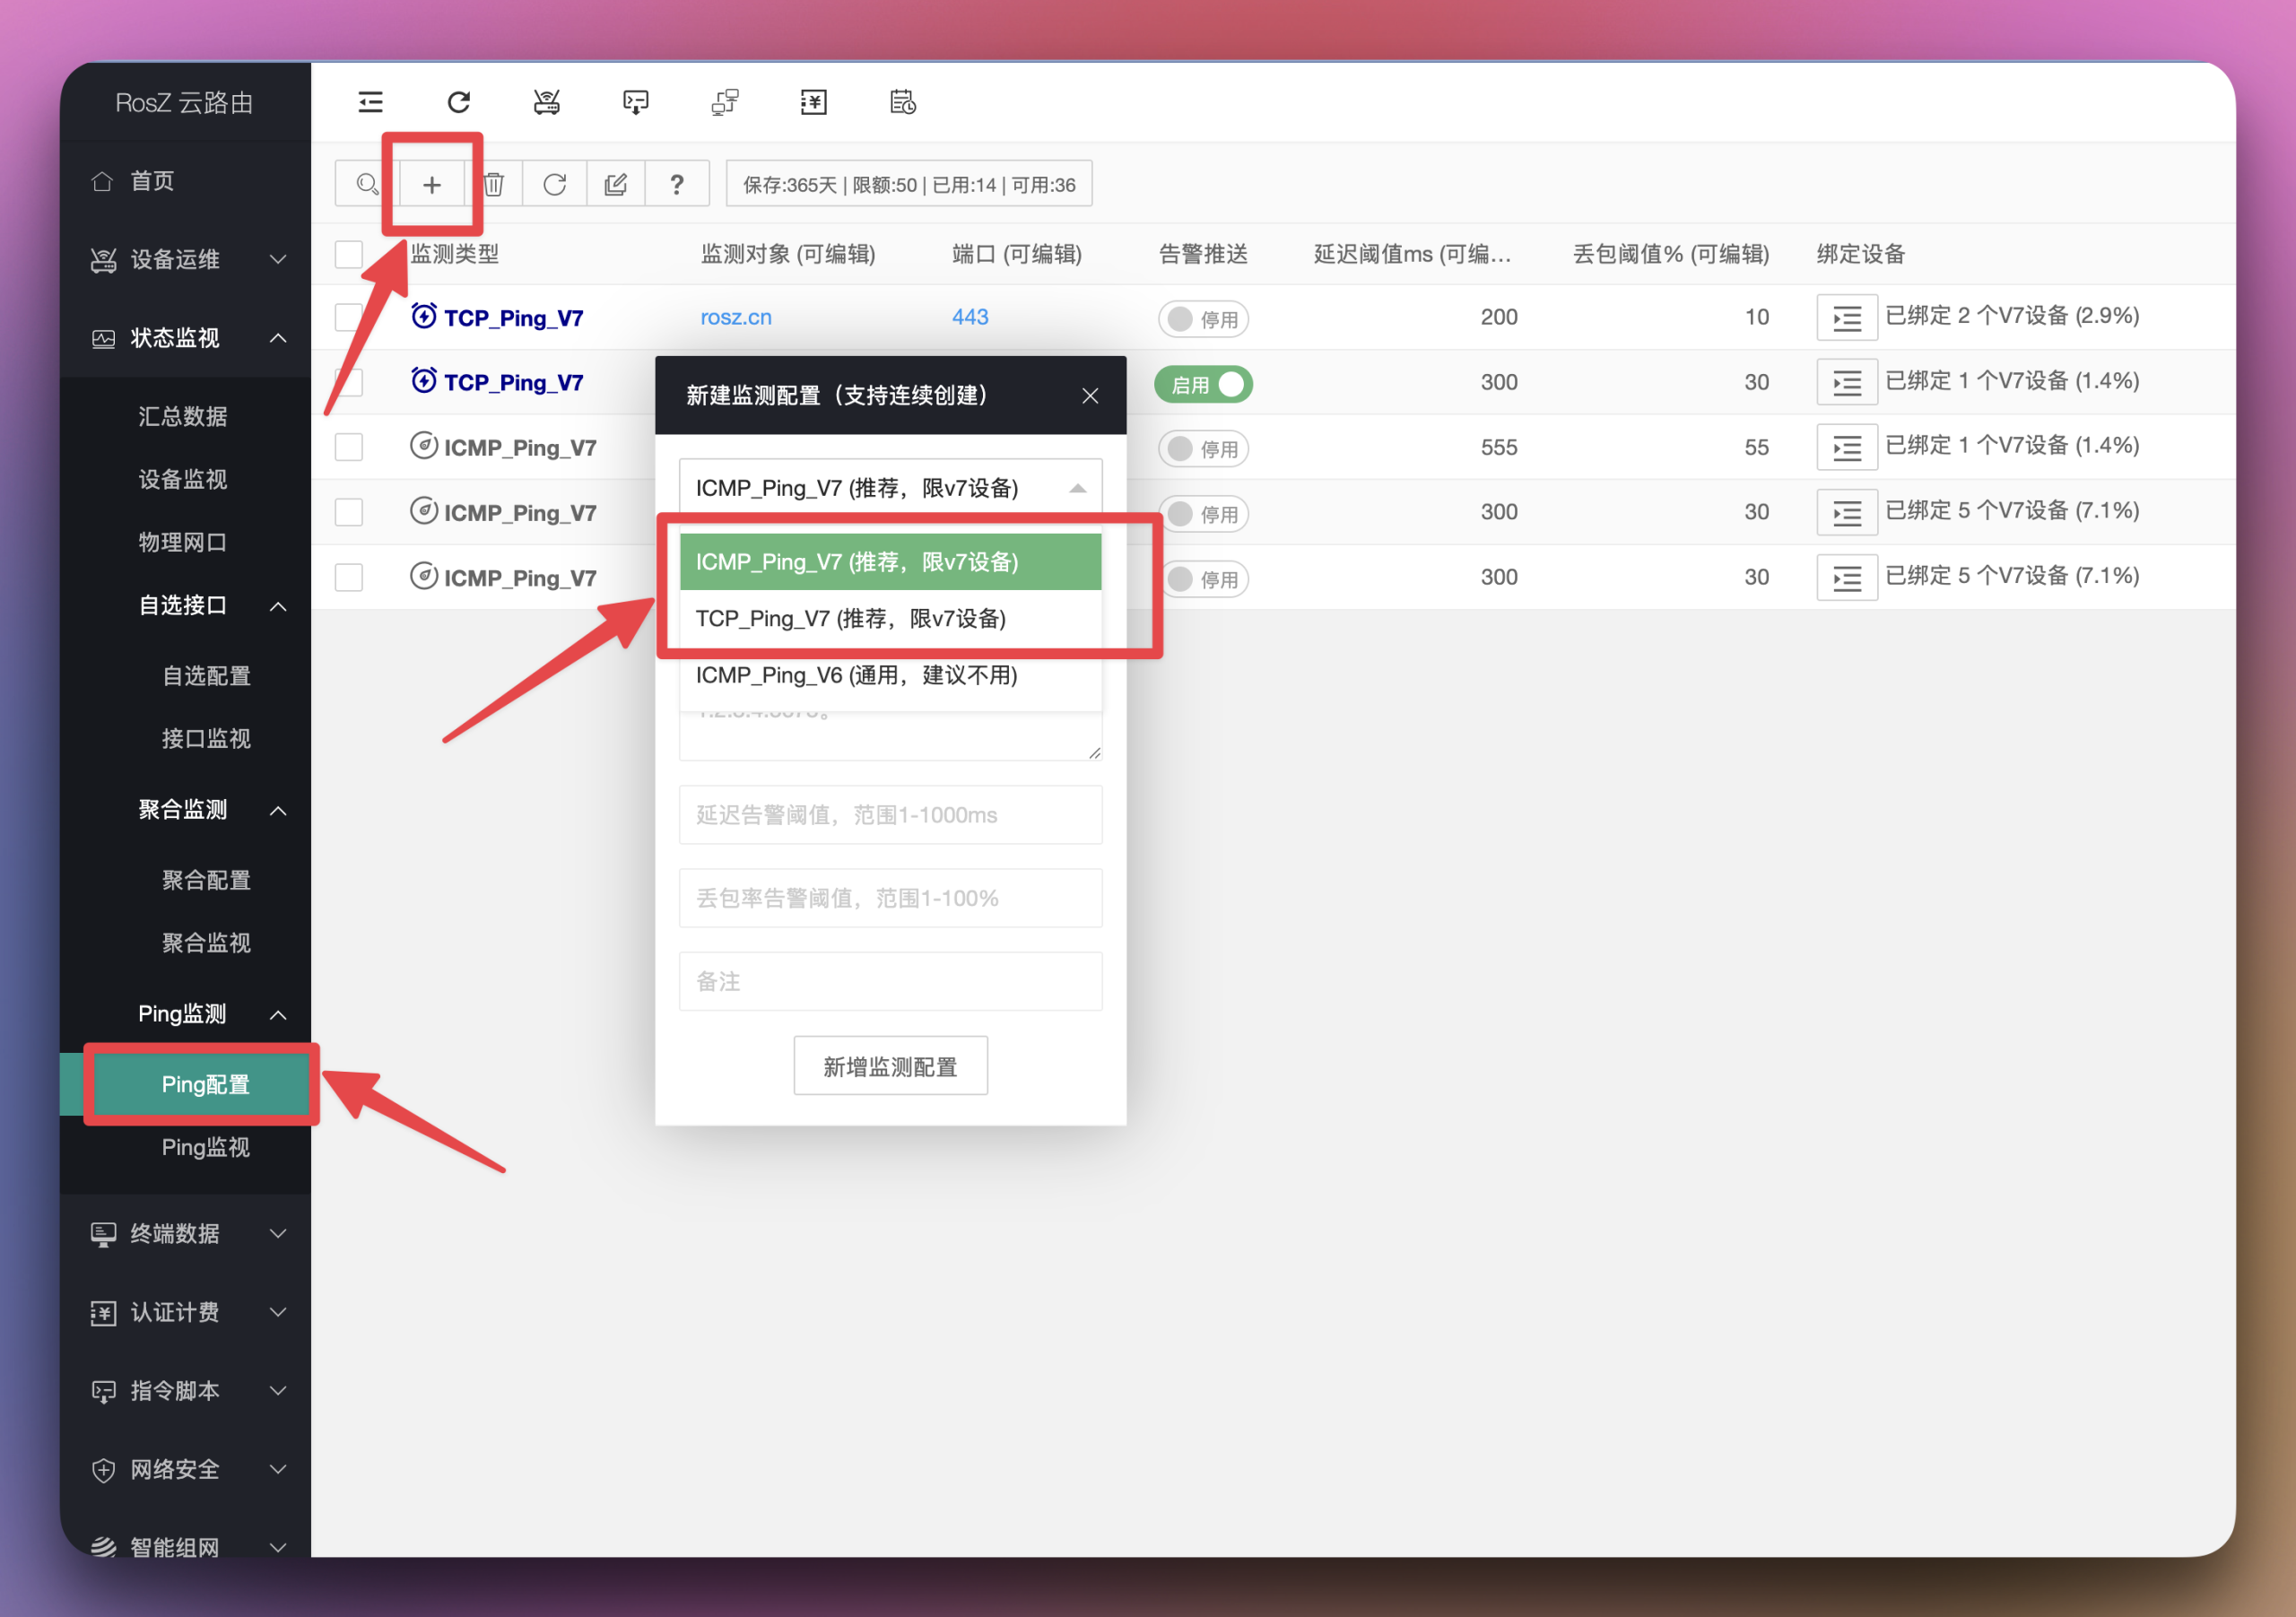This screenshot has width=2296, height=1617.
Task: Click the question mark help icon
Action: tap(677, 185)
